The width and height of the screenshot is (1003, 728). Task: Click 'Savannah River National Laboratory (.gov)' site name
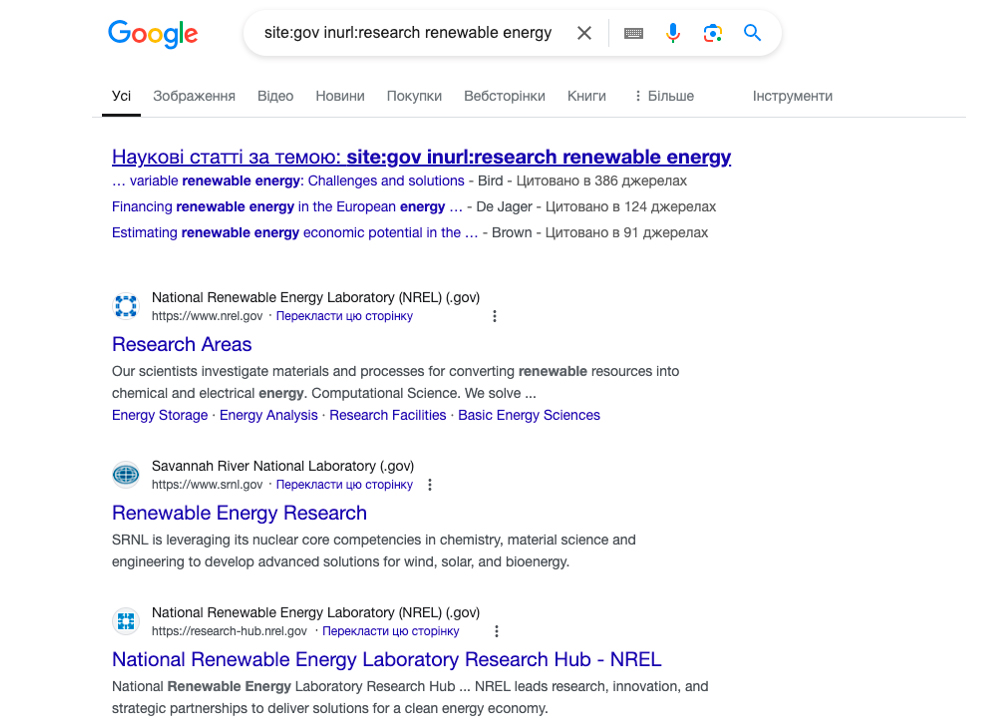click(283, 466)
